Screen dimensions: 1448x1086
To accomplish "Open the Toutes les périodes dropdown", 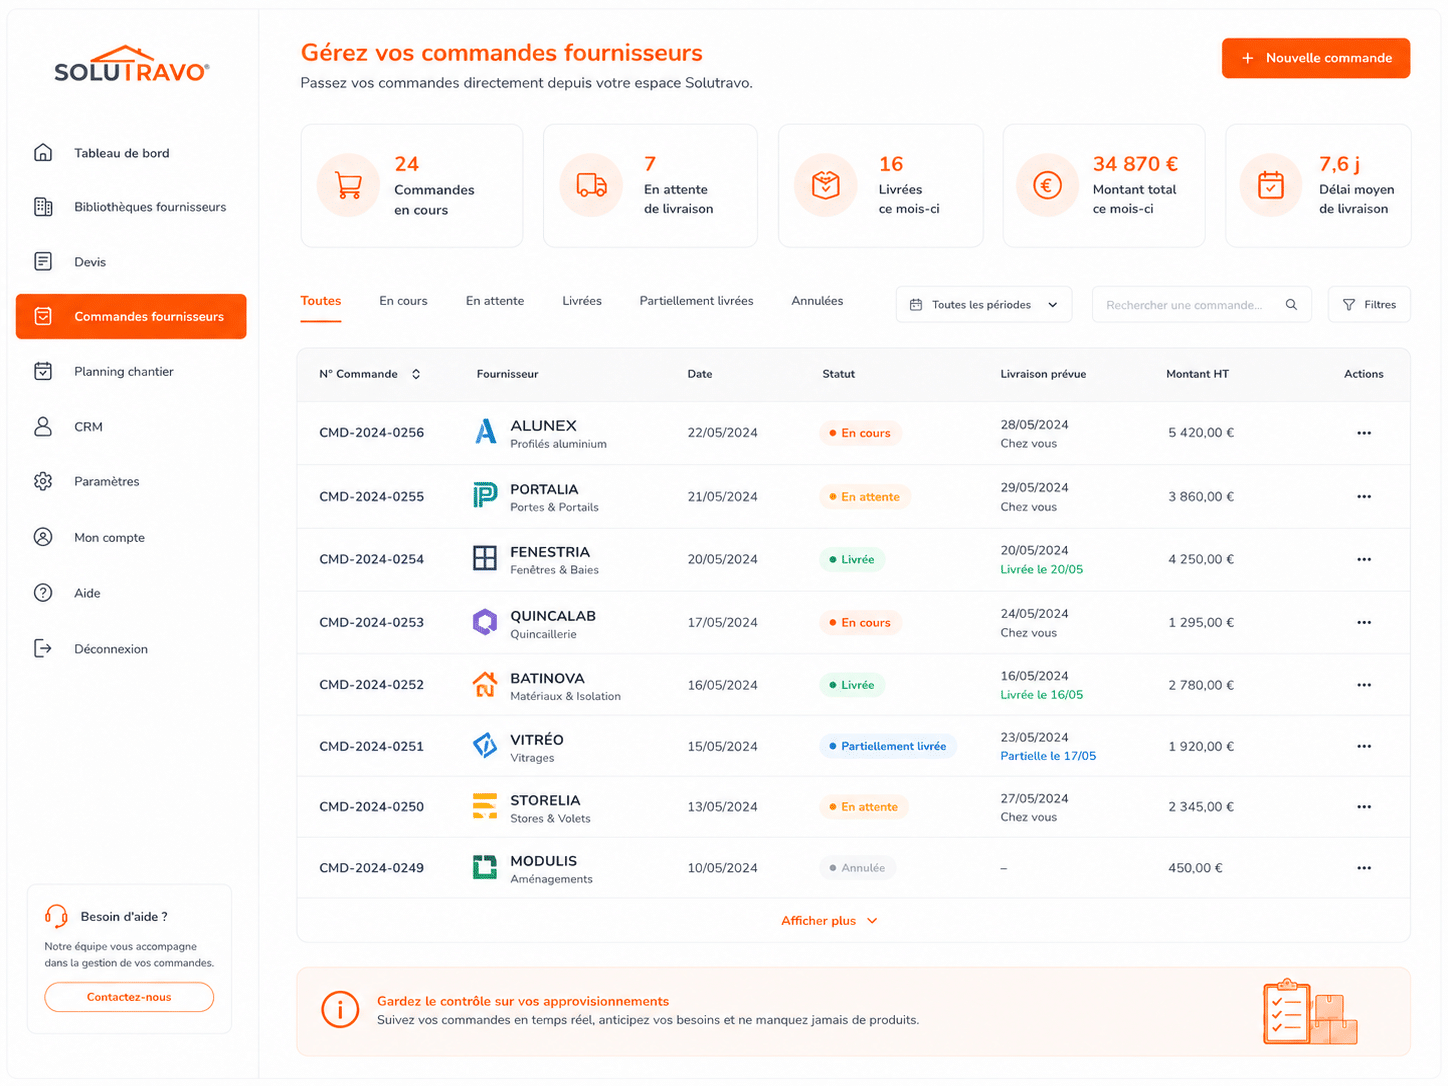I will [x=984, y=304].
